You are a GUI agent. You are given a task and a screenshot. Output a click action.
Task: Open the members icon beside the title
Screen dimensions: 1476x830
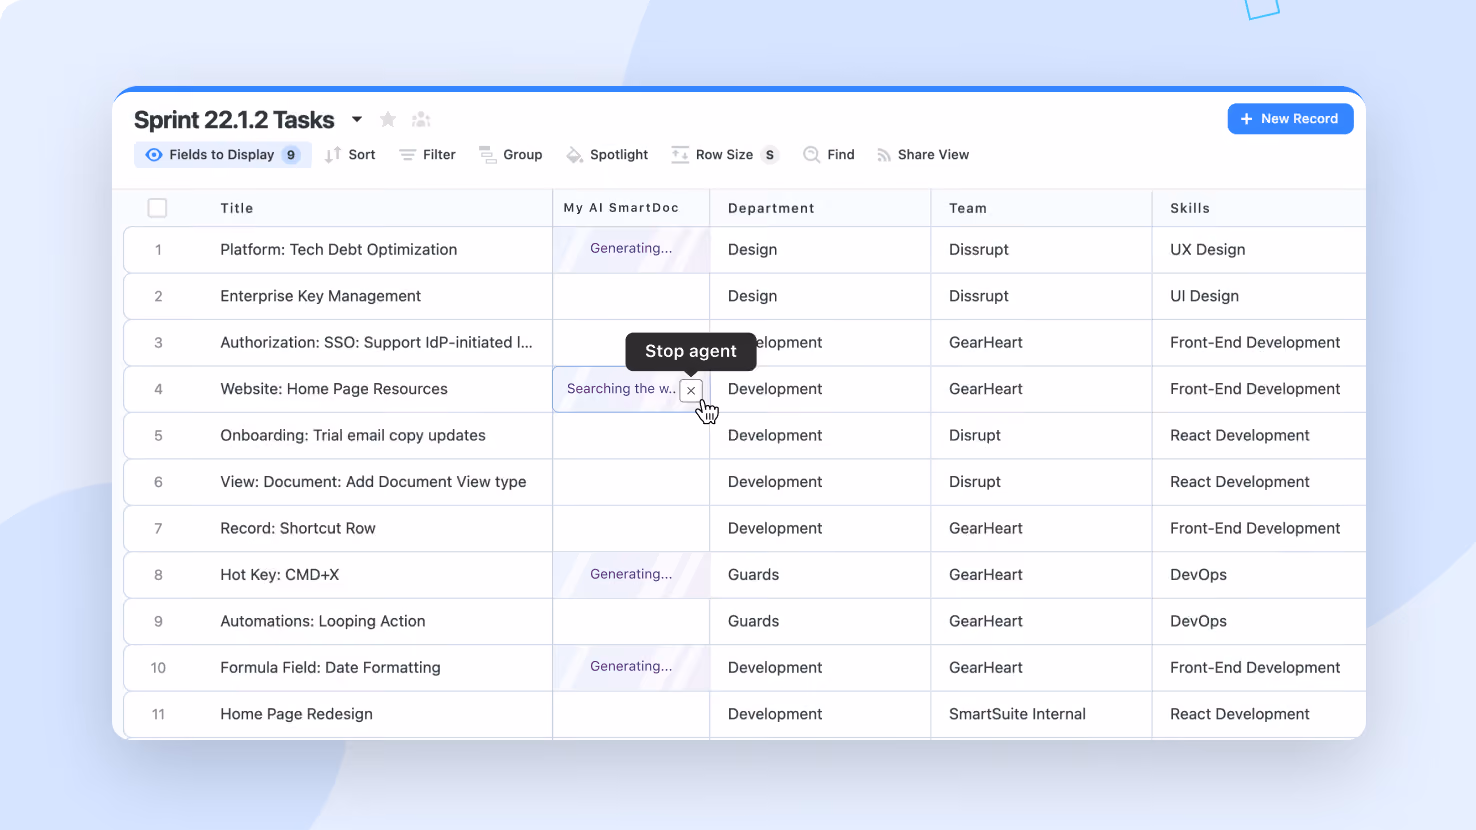(421, 120)
